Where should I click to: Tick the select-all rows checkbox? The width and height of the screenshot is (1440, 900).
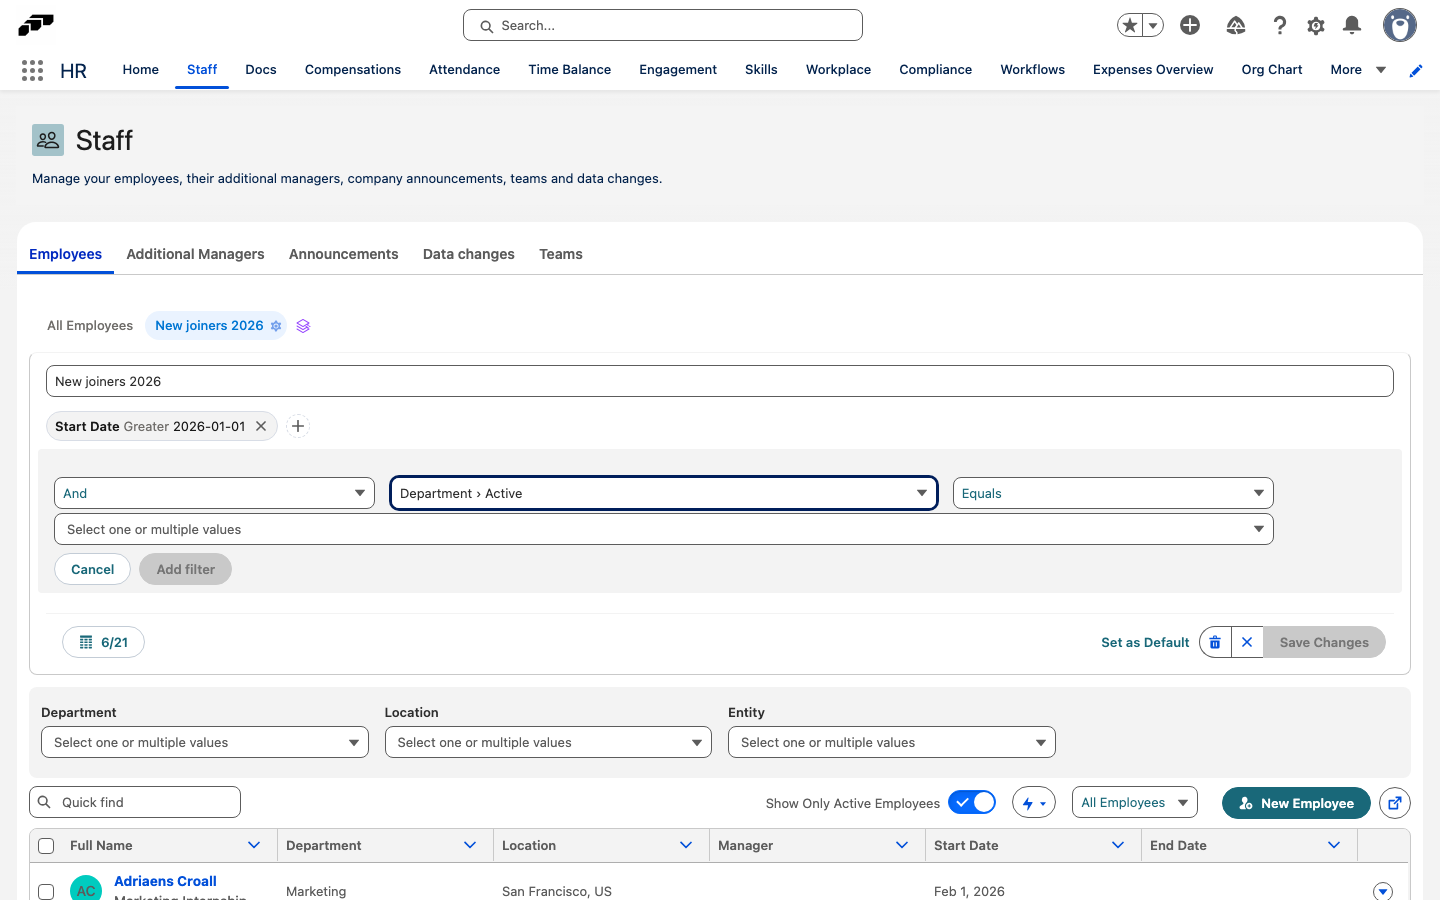46,846
